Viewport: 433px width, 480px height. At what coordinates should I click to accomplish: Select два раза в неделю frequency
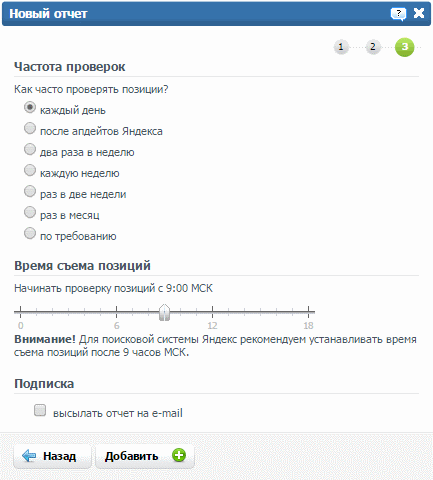(30, 149)
